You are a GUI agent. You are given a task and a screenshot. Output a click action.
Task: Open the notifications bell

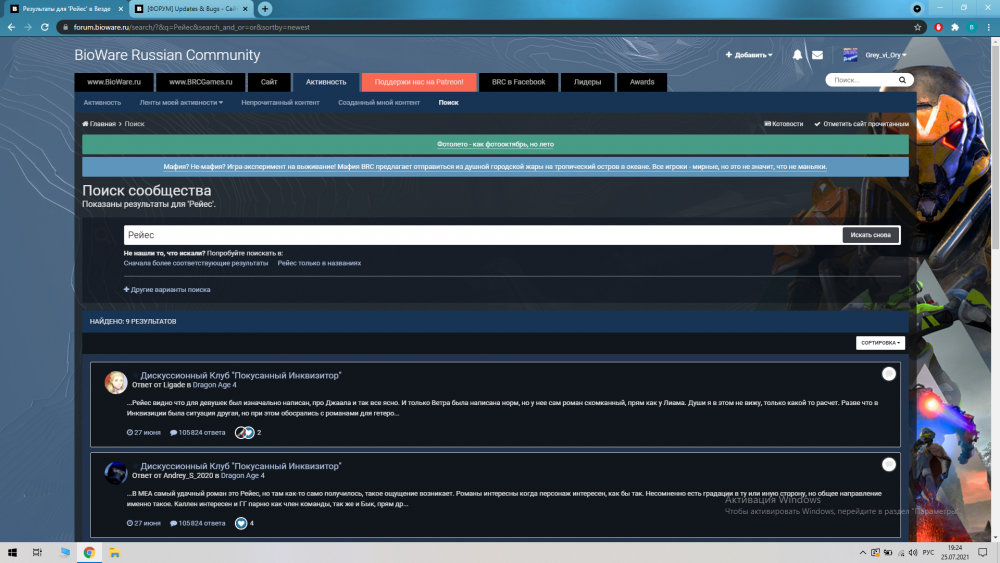[798, 55]
